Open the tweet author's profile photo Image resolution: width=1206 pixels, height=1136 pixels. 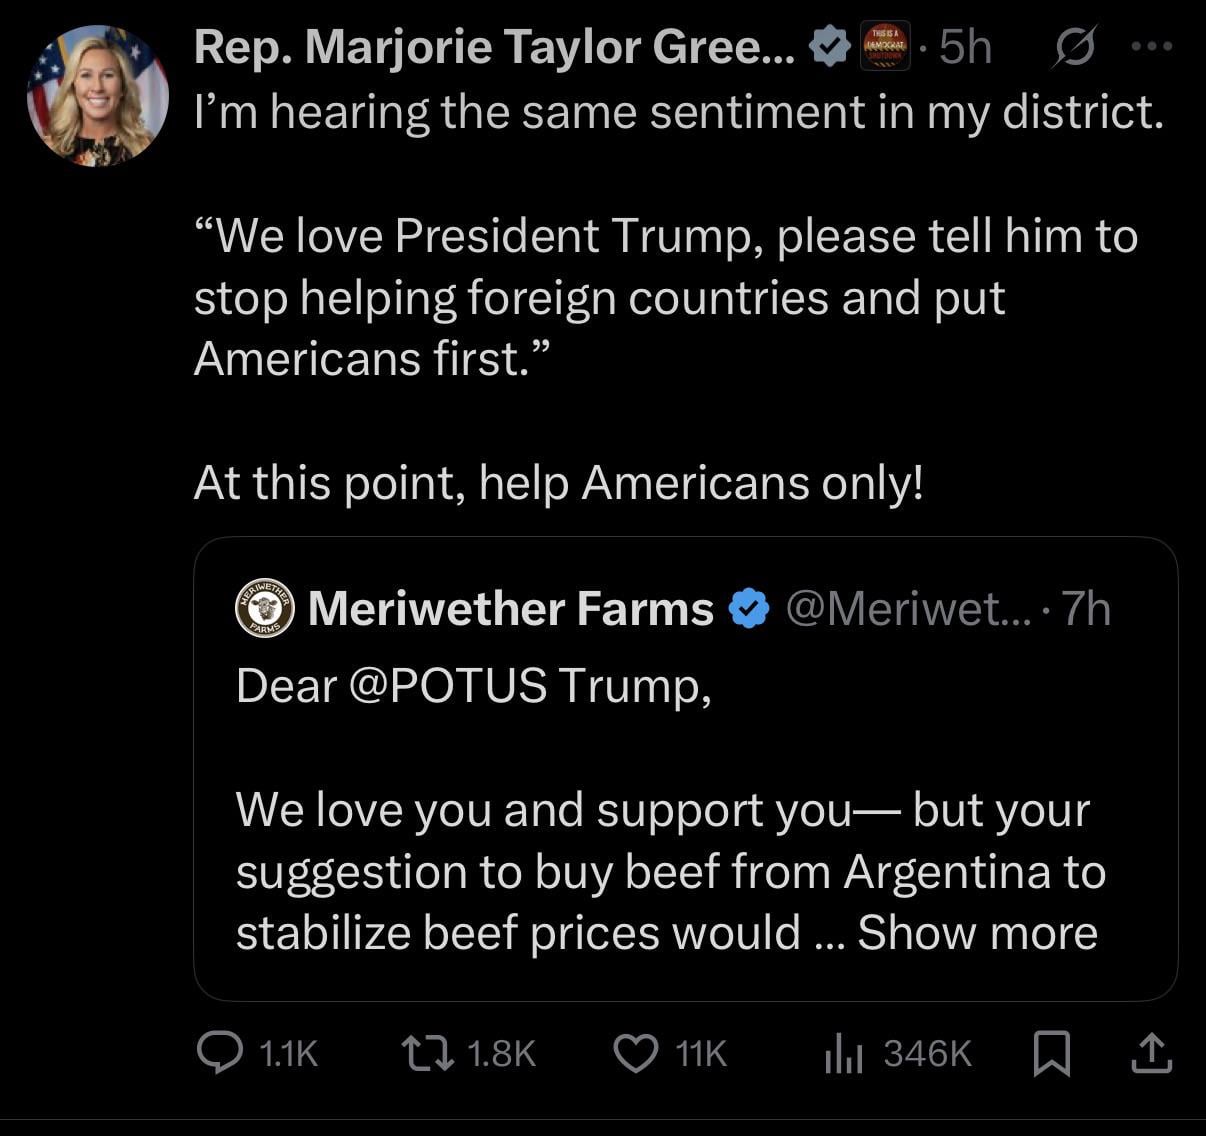pos(98,96)
